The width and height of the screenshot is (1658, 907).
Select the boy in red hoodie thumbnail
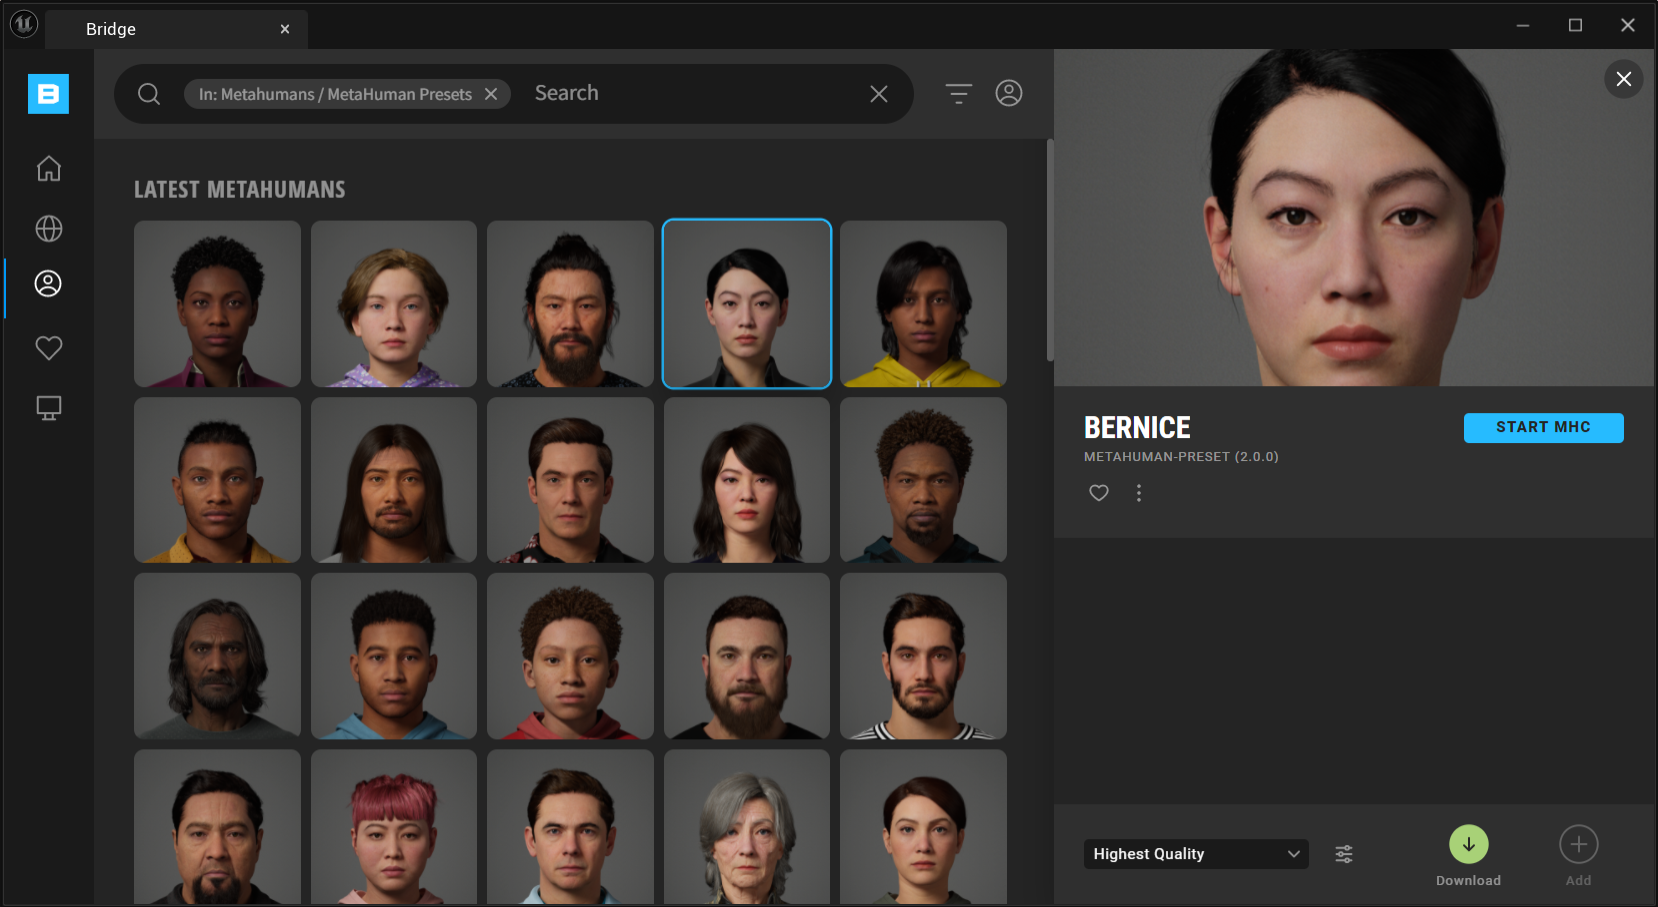(570, 656)
